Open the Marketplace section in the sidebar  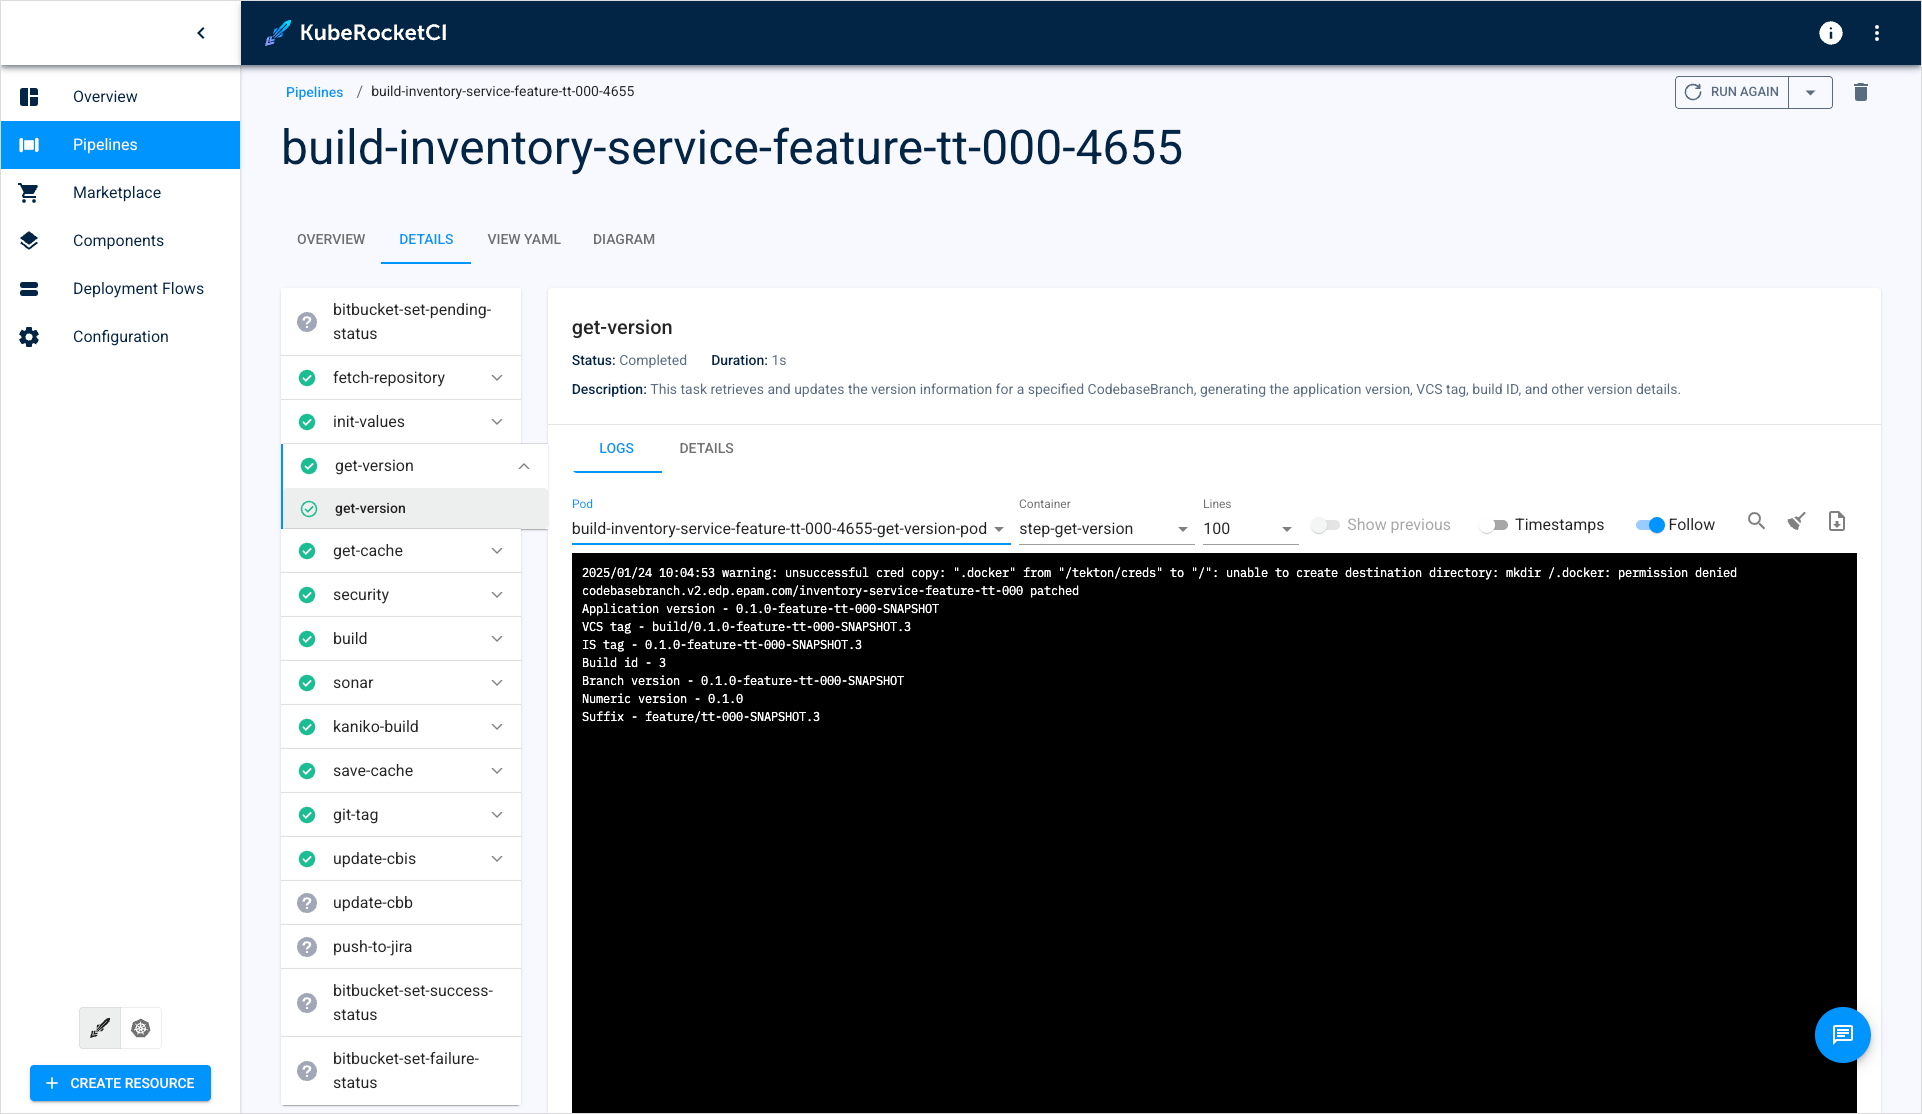pyautogui.click(x=117, y=192)
